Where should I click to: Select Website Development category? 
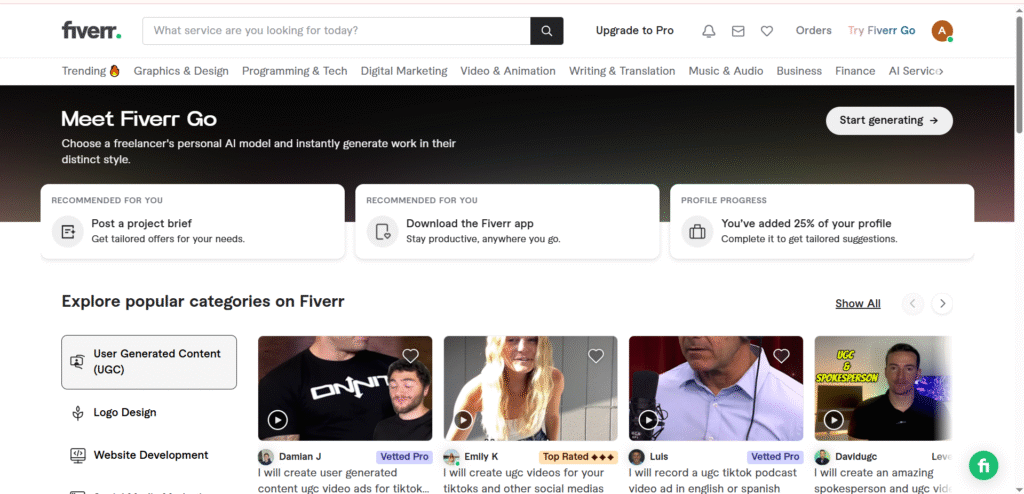pos(149,455)
